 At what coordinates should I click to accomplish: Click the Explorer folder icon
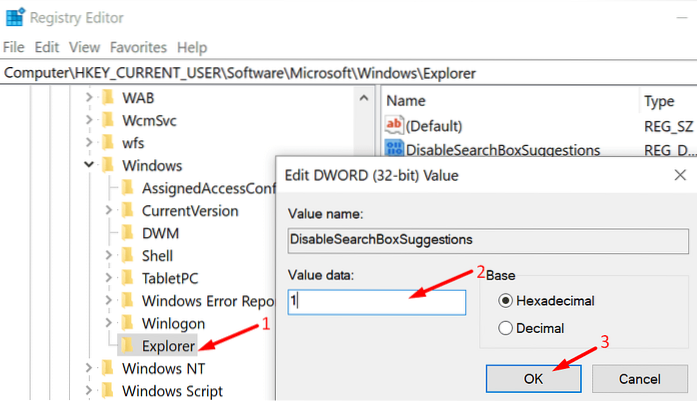coord(126,345)
